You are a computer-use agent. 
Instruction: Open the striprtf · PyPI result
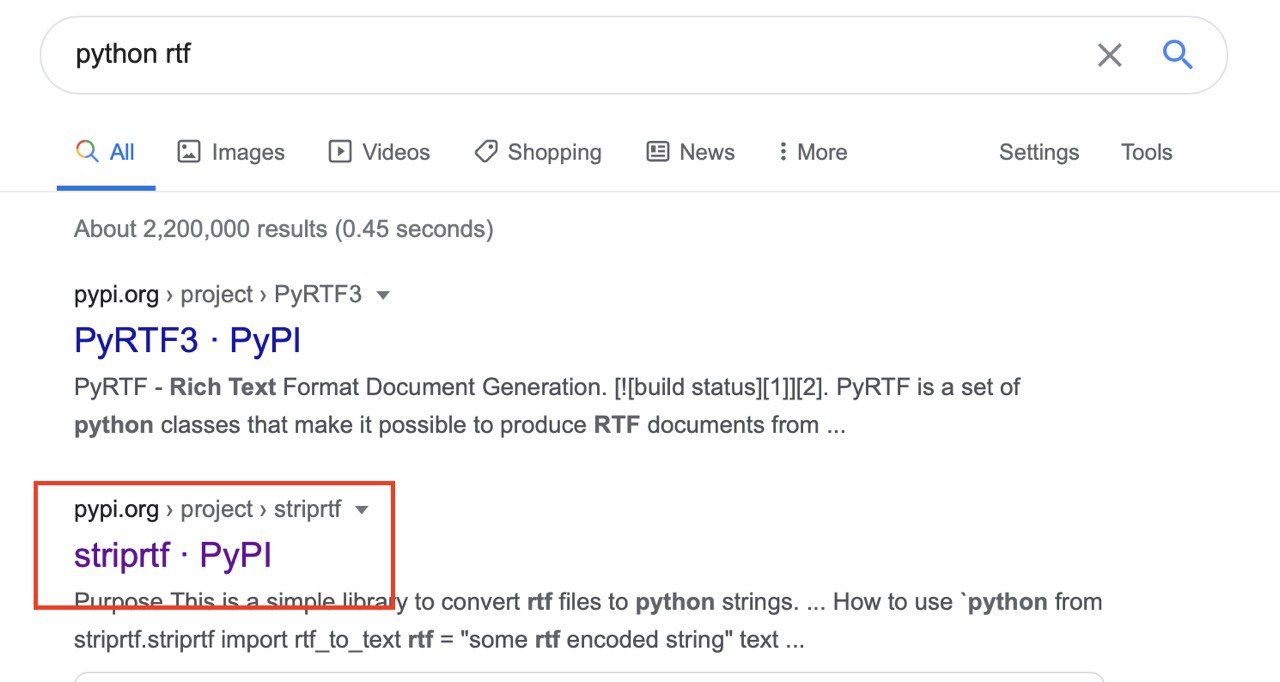pyautogui.click(x=172, y=556)
